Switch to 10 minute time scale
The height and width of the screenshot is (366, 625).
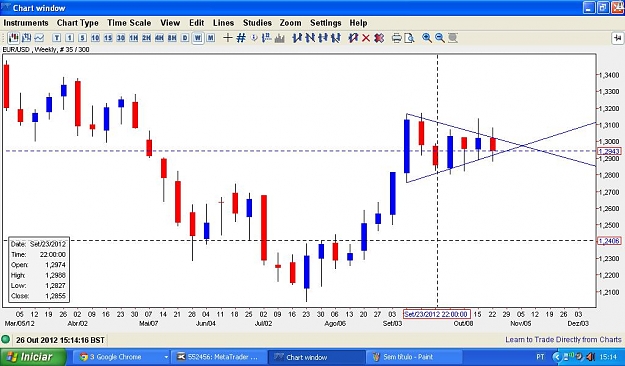tap(95, 38)
